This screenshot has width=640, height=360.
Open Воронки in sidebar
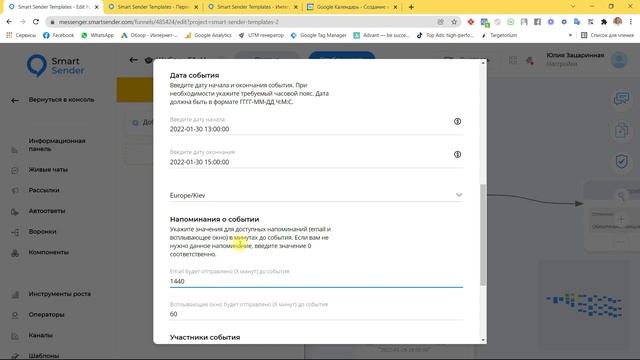[x=42, y=231]
